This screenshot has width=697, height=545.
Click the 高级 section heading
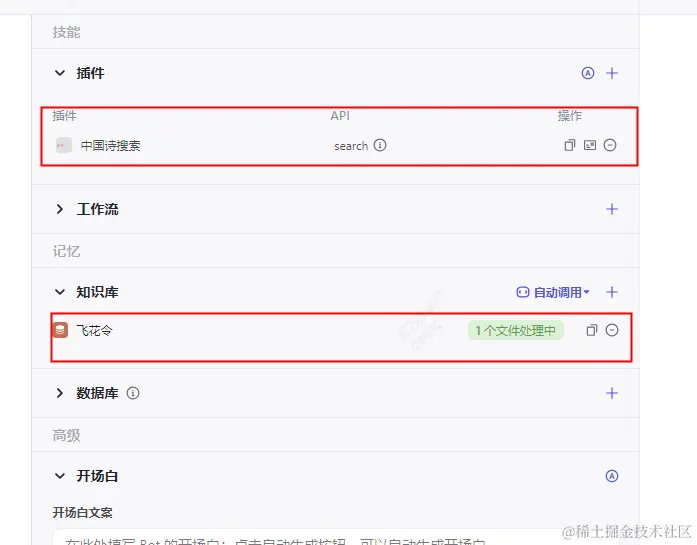click(66, 435)
